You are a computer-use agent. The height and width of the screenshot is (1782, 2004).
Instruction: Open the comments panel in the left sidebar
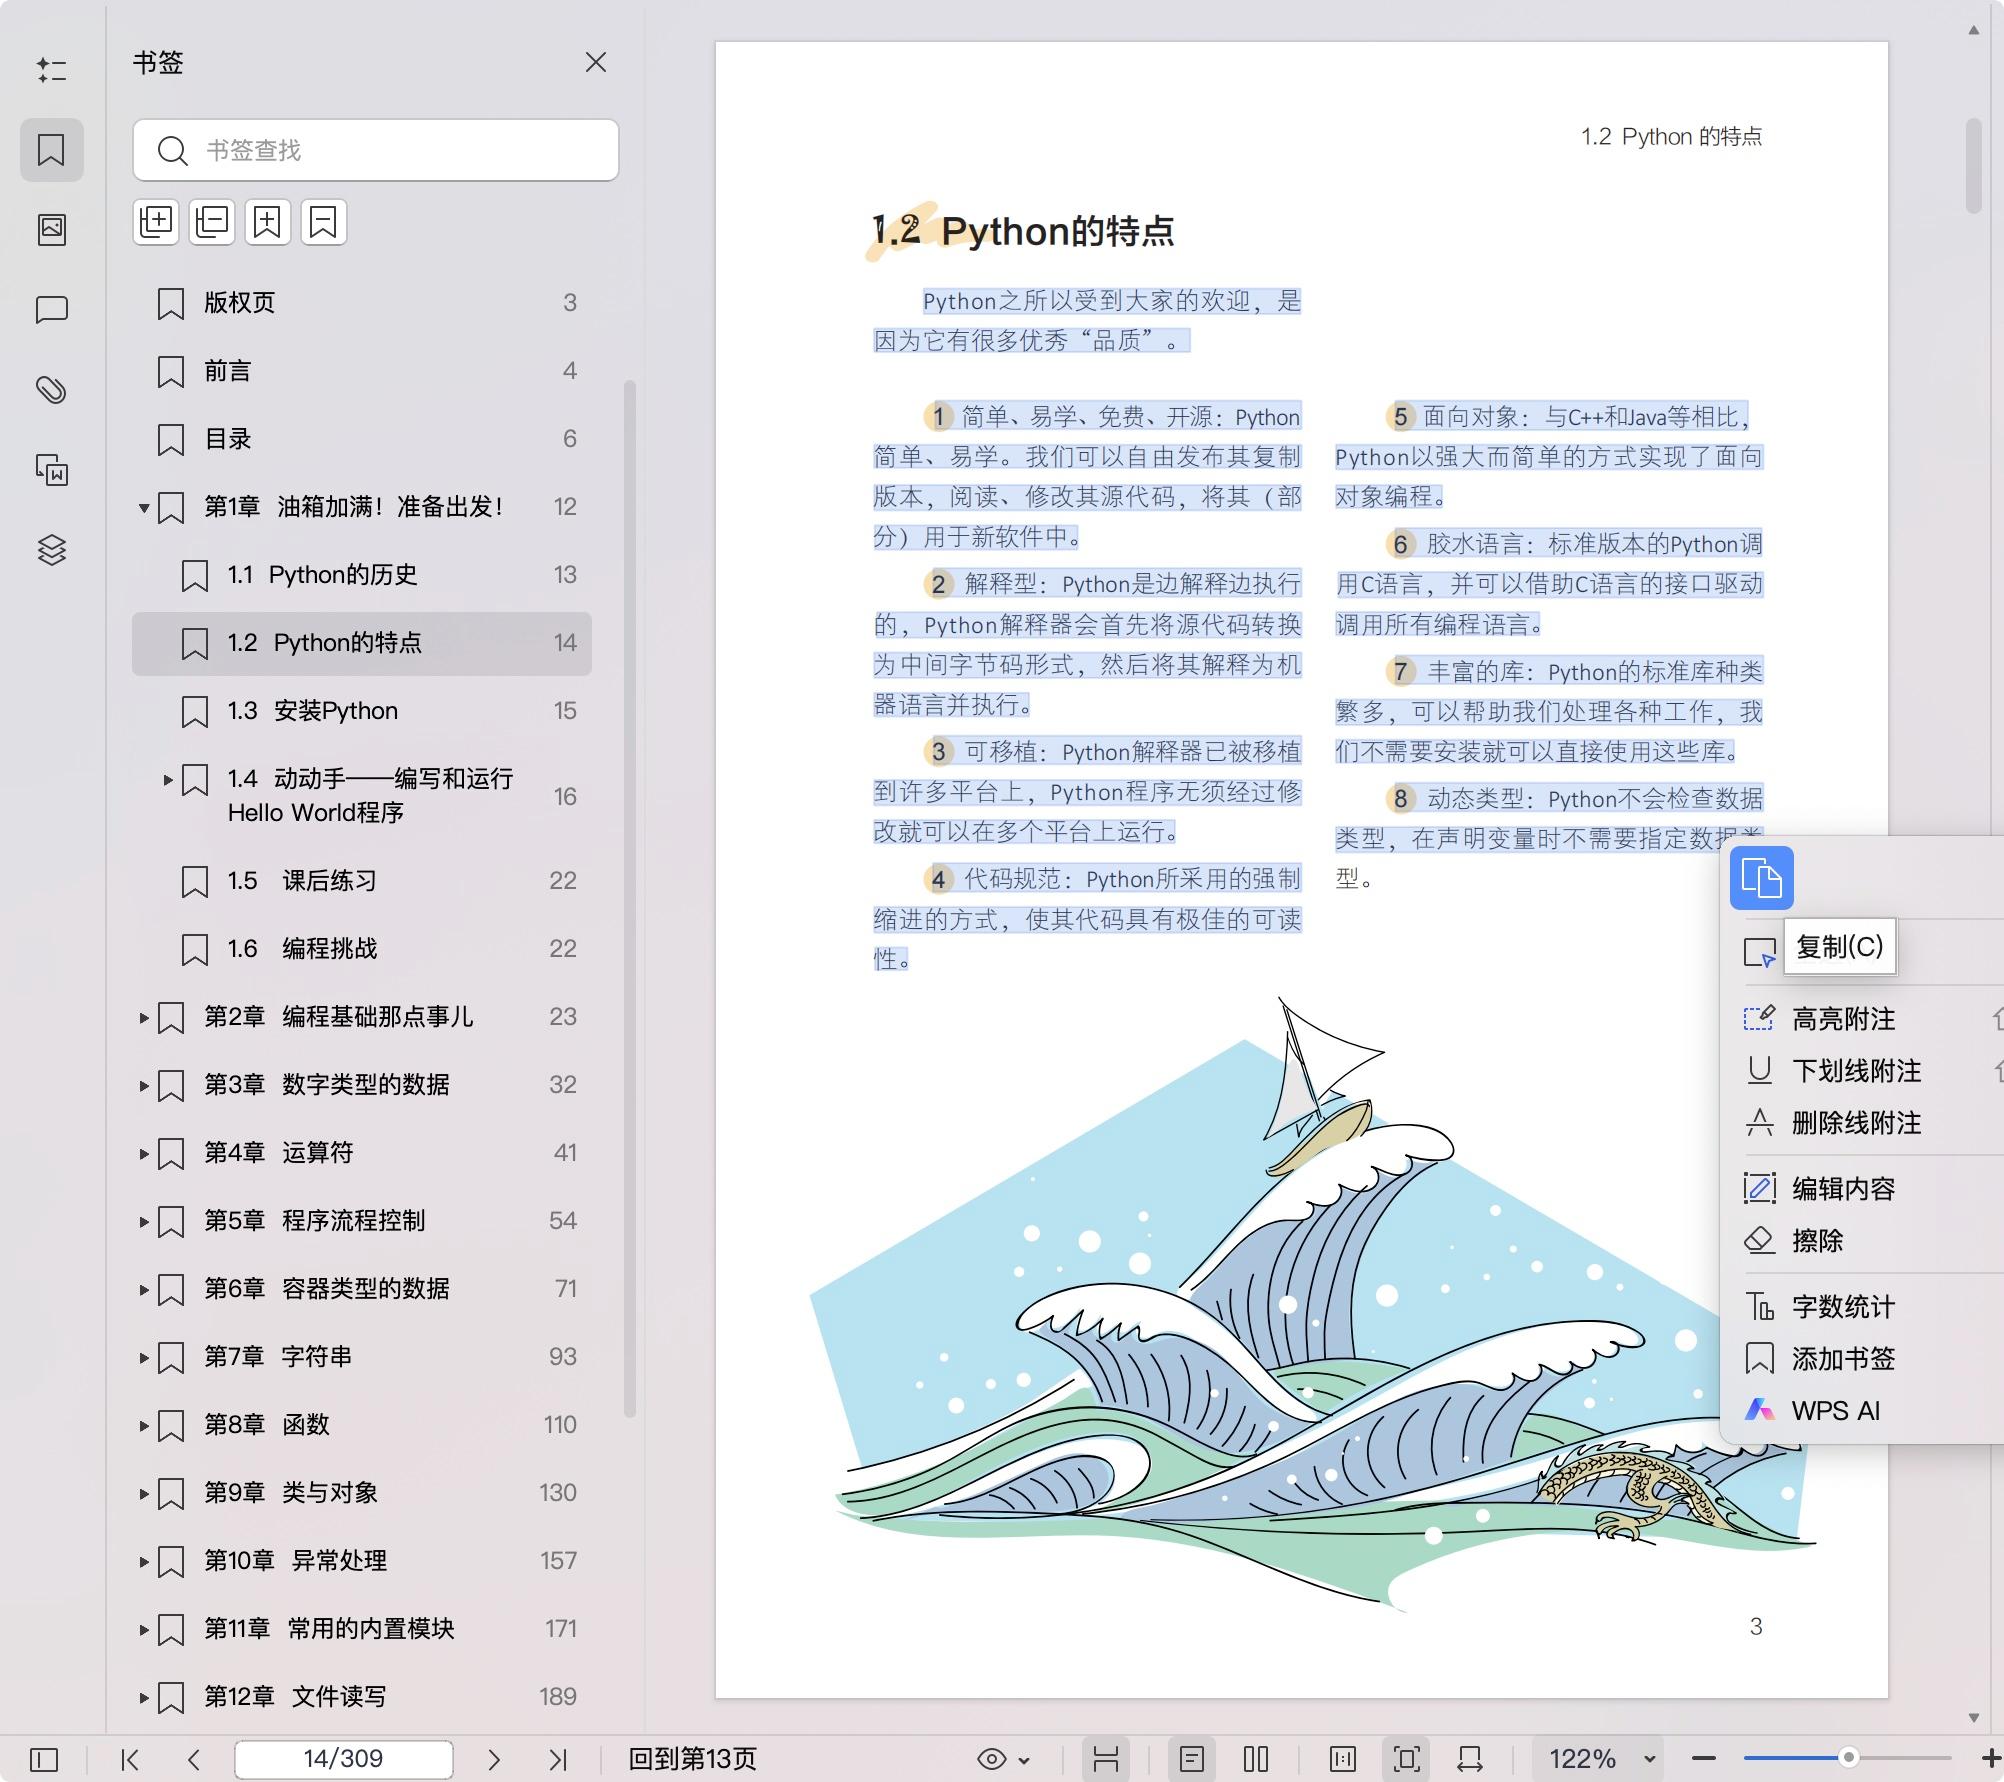point(52,310)
